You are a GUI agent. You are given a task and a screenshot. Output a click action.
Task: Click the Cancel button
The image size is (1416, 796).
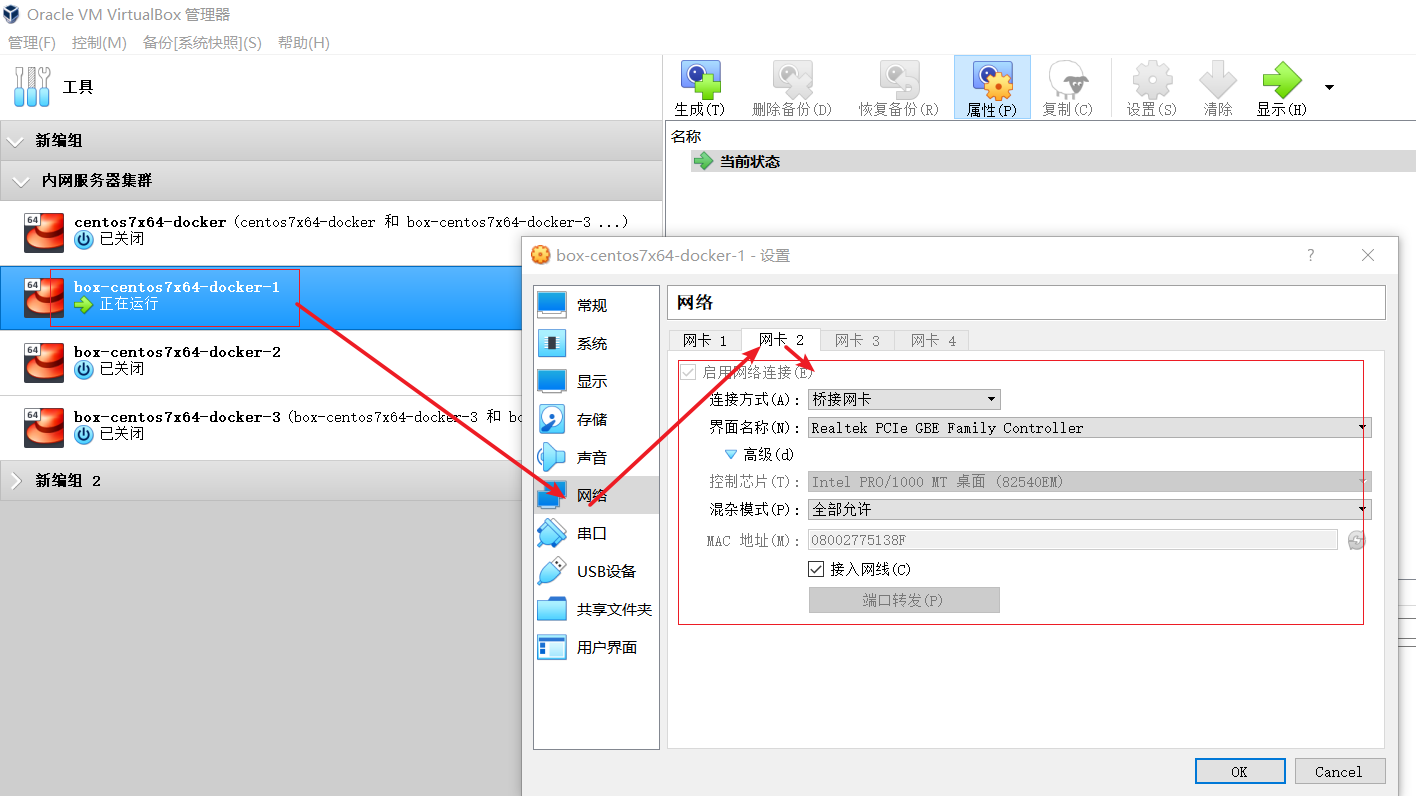1340,771
